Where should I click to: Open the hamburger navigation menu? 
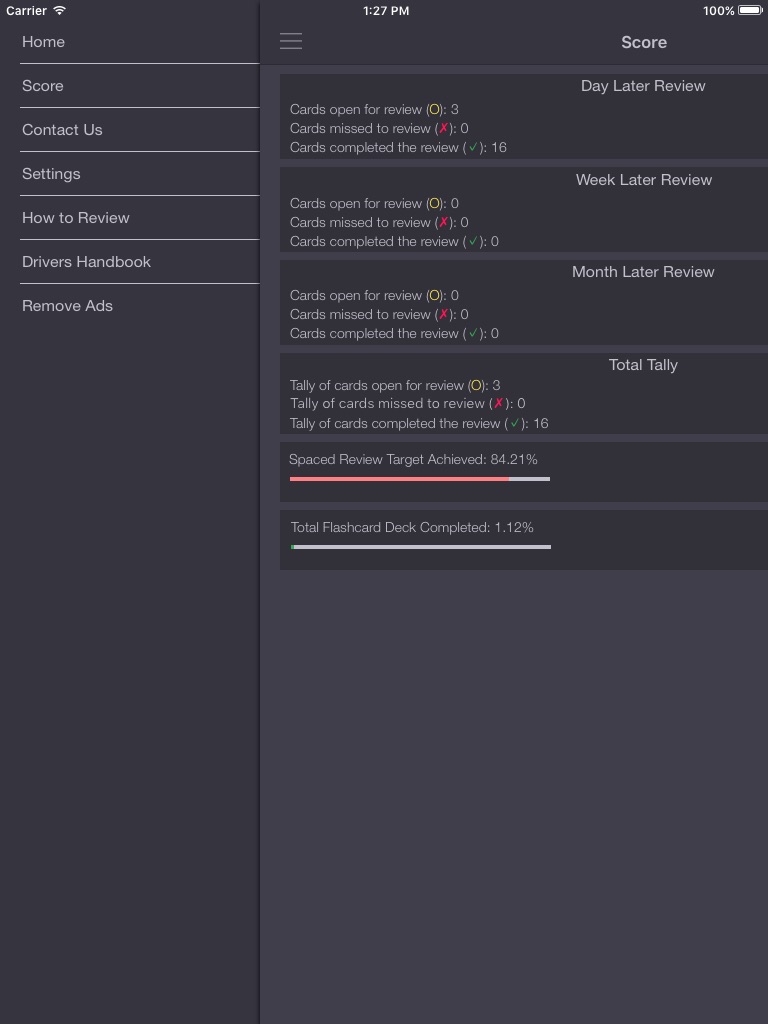tap(291, 41)
